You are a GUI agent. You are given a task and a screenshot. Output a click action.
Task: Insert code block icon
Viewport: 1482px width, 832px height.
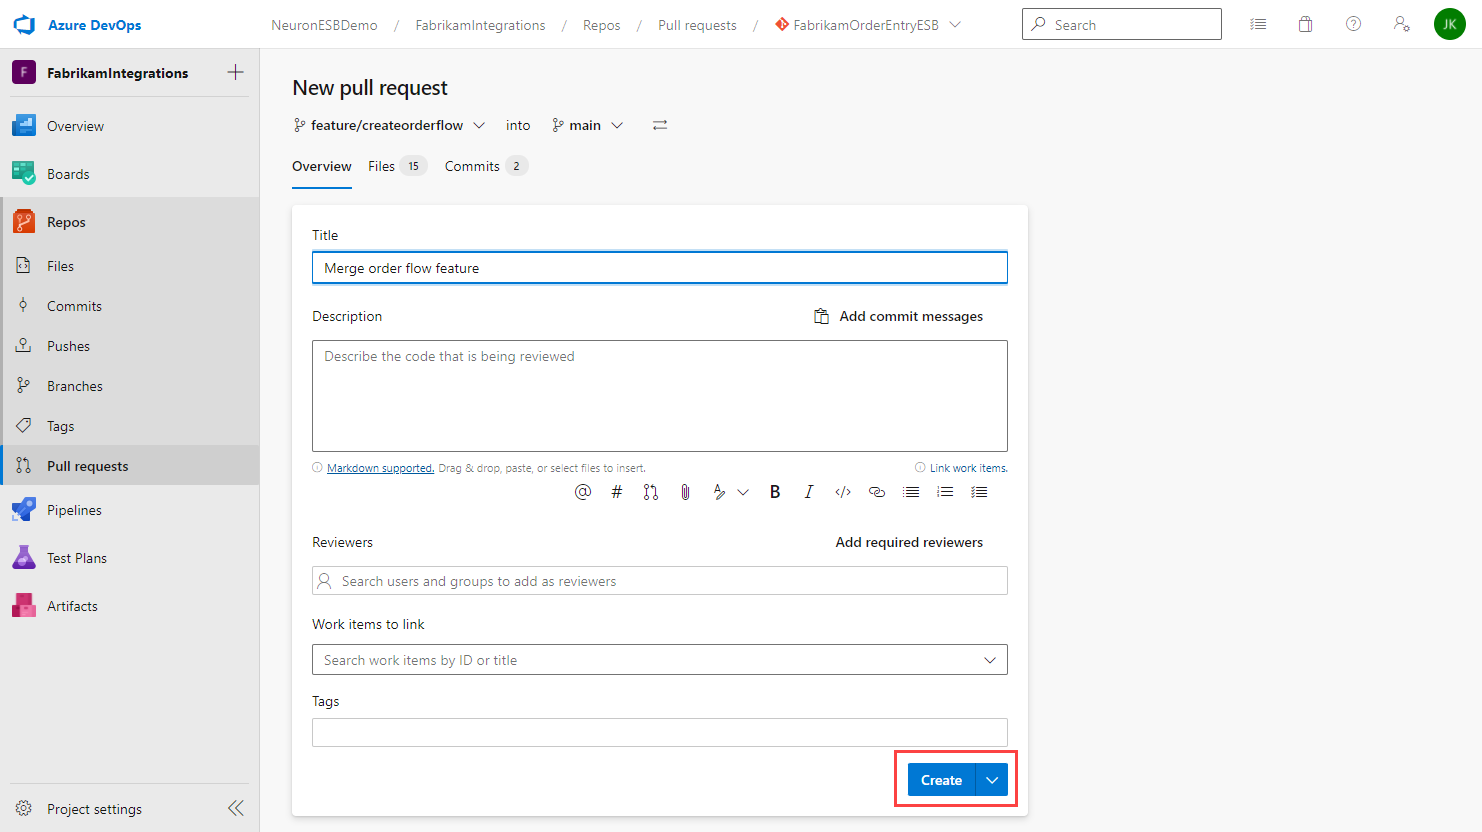pyautogui.click(x=843, y=492)
